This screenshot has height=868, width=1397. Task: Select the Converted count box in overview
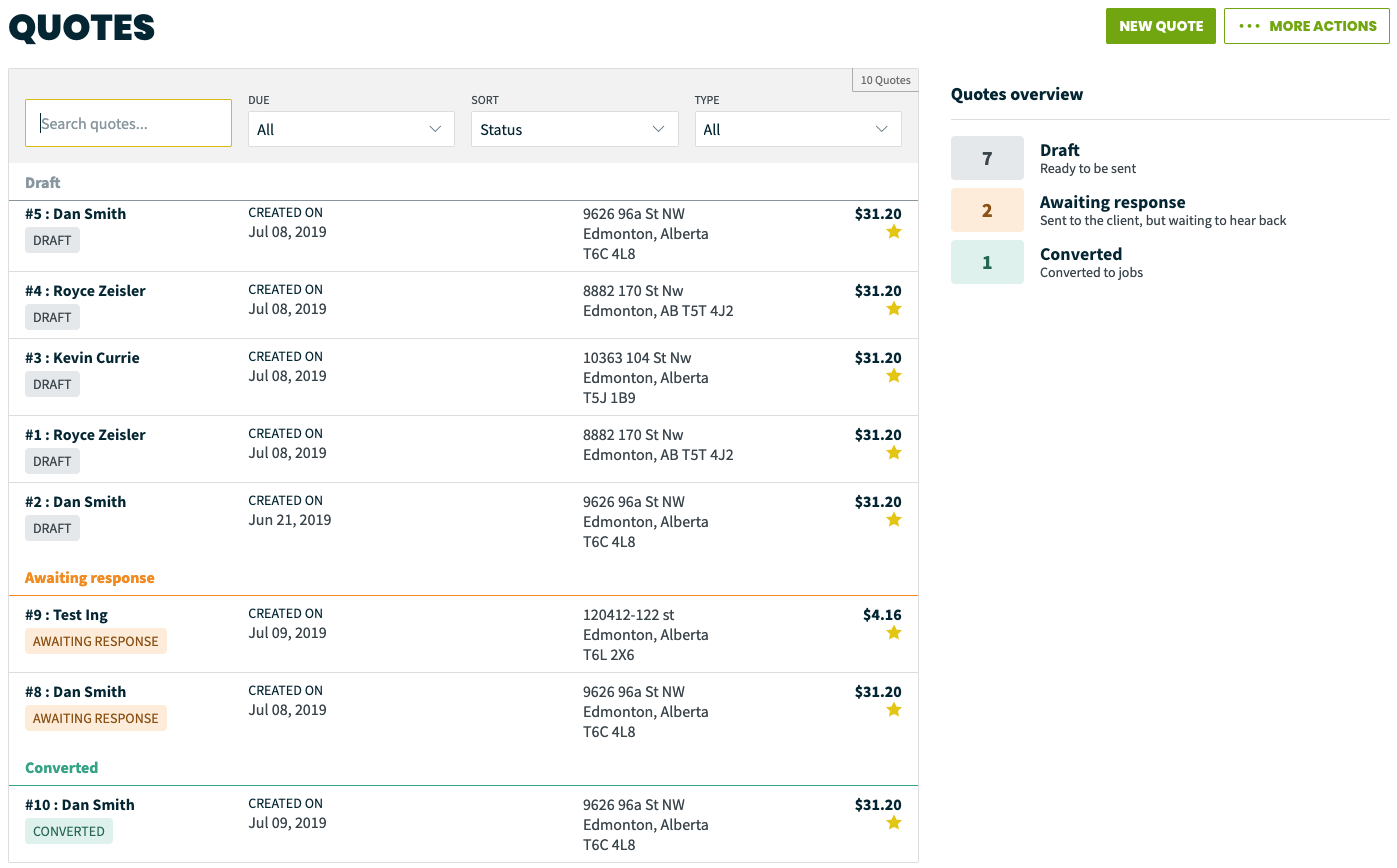[987, 262]
